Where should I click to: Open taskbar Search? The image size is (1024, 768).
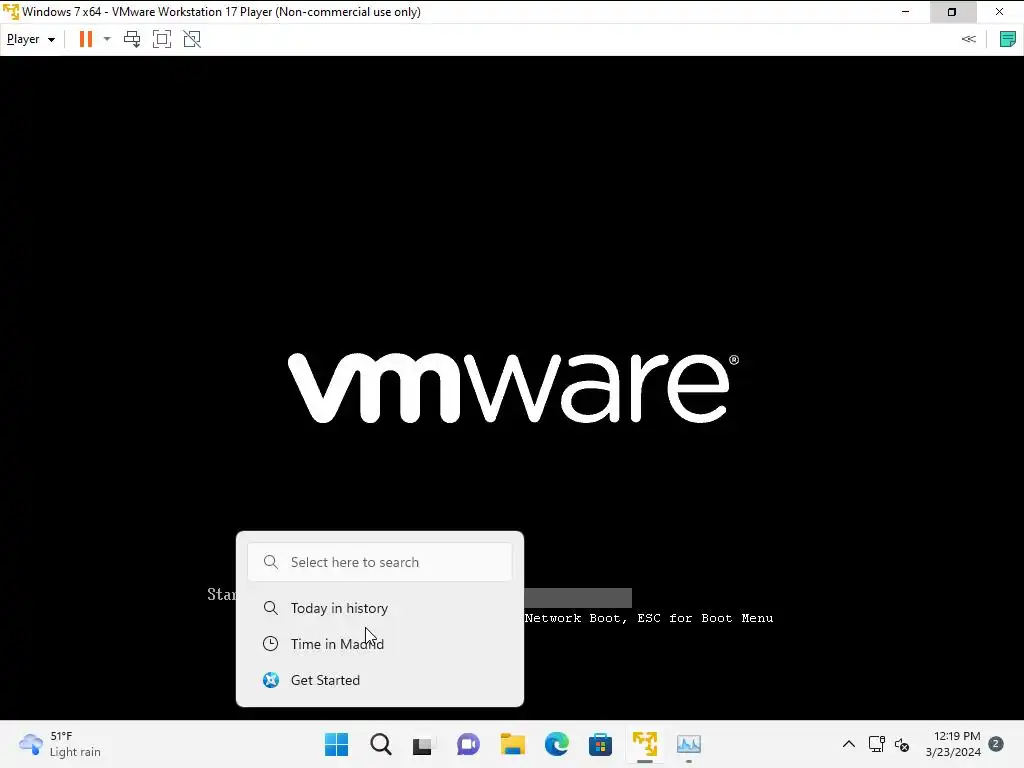pos(381,744)
